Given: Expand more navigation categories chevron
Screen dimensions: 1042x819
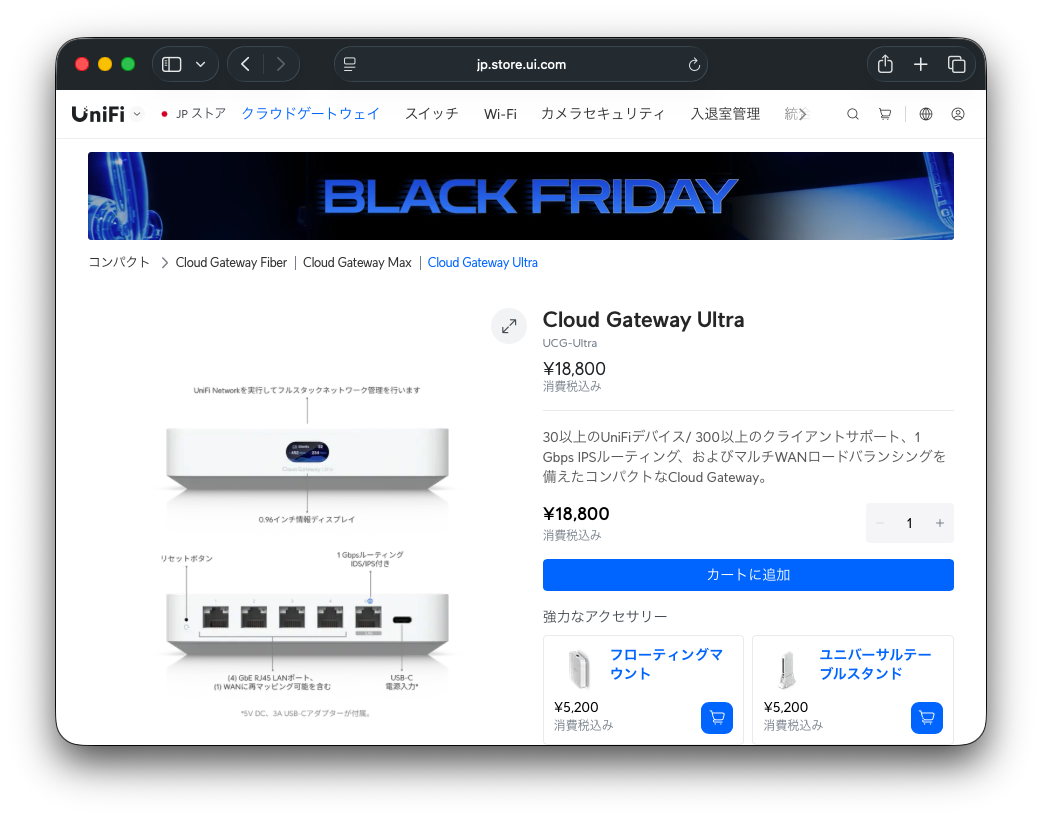Looking at the screenshot, I should [803, 114].
